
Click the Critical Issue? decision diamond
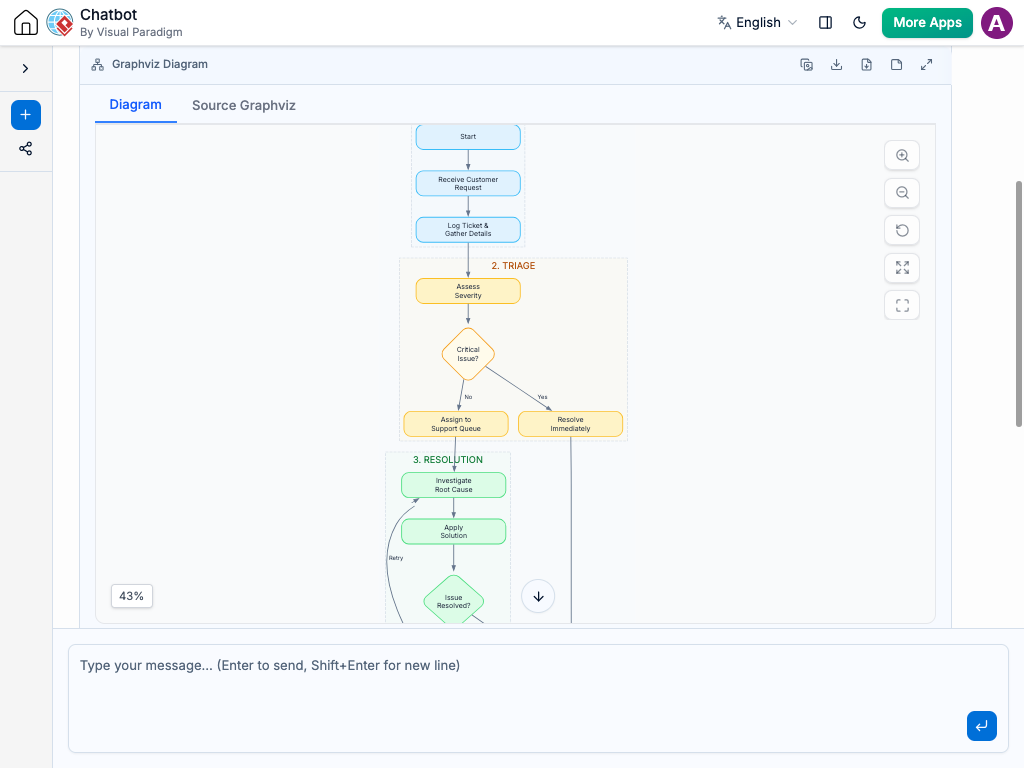click(468, 354)
